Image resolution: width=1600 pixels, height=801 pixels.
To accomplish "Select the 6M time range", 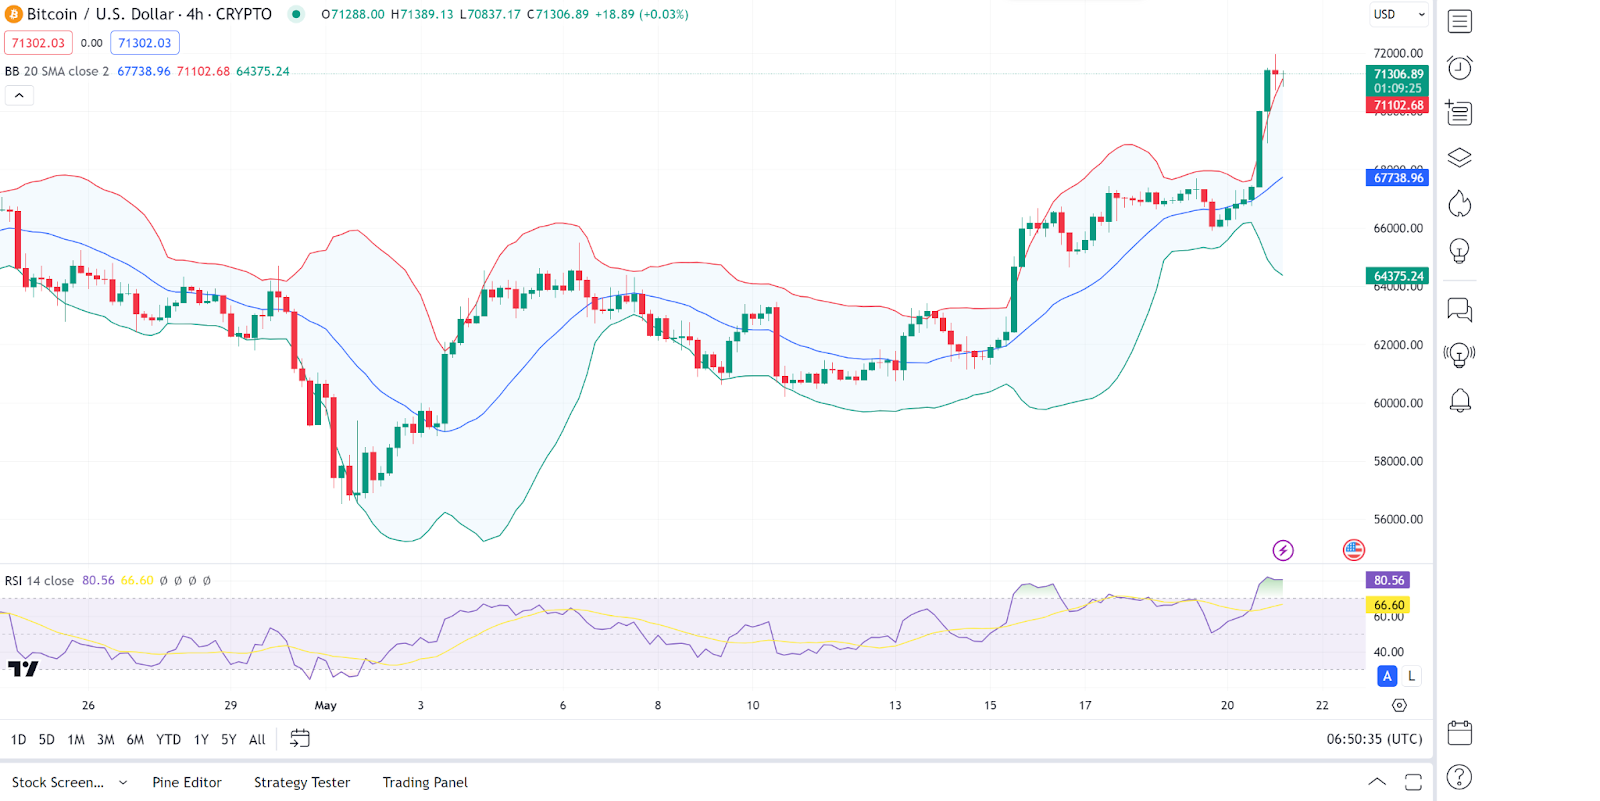I will click(135, 740).
